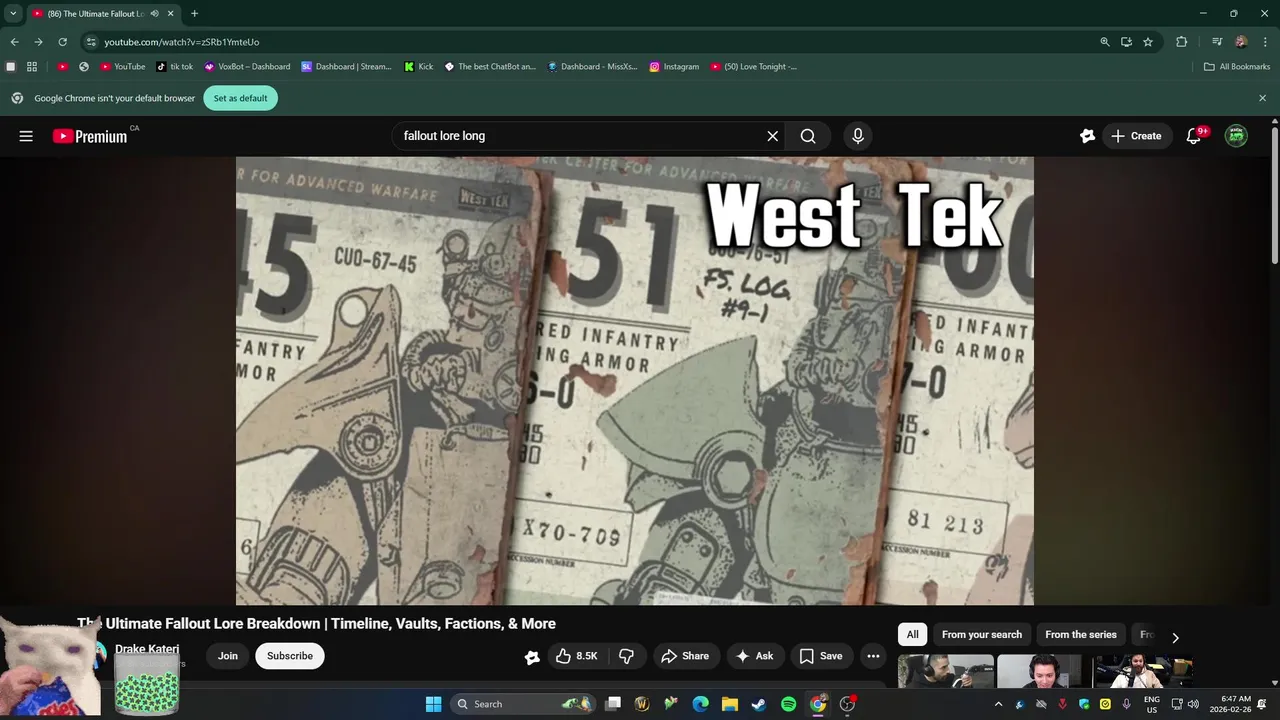Select the From your search chip
The image size is (1280, 720).
(x=982, y=635)
